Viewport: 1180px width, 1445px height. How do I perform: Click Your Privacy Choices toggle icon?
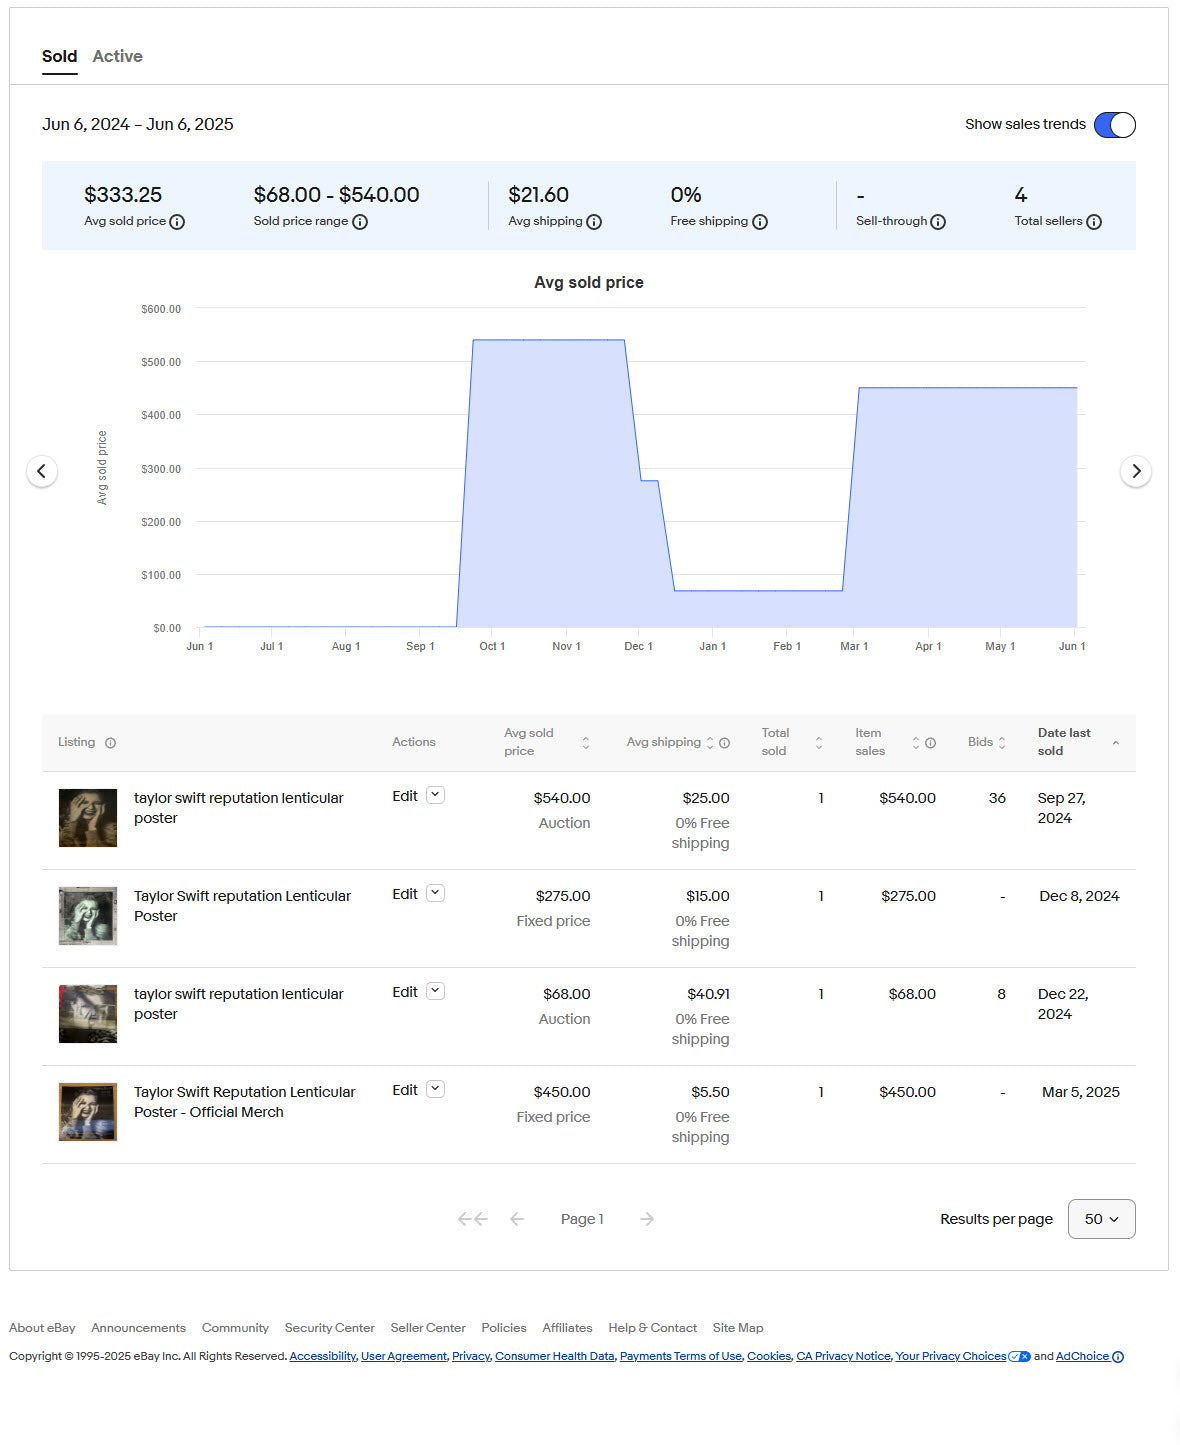(1019, 1357)
